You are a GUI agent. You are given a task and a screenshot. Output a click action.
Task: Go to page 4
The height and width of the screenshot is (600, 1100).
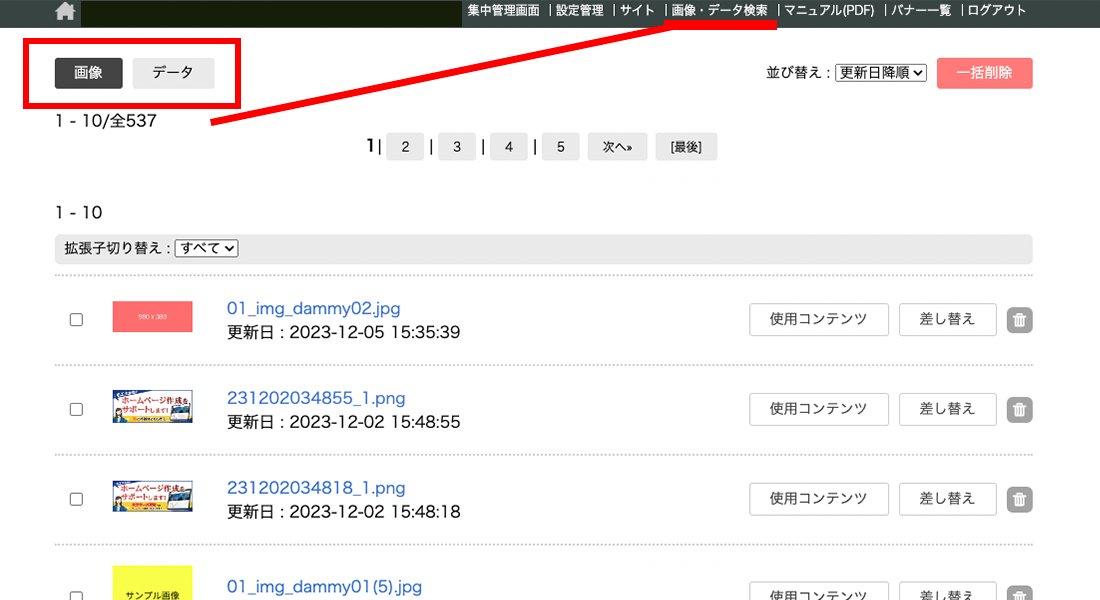[509, 147]
